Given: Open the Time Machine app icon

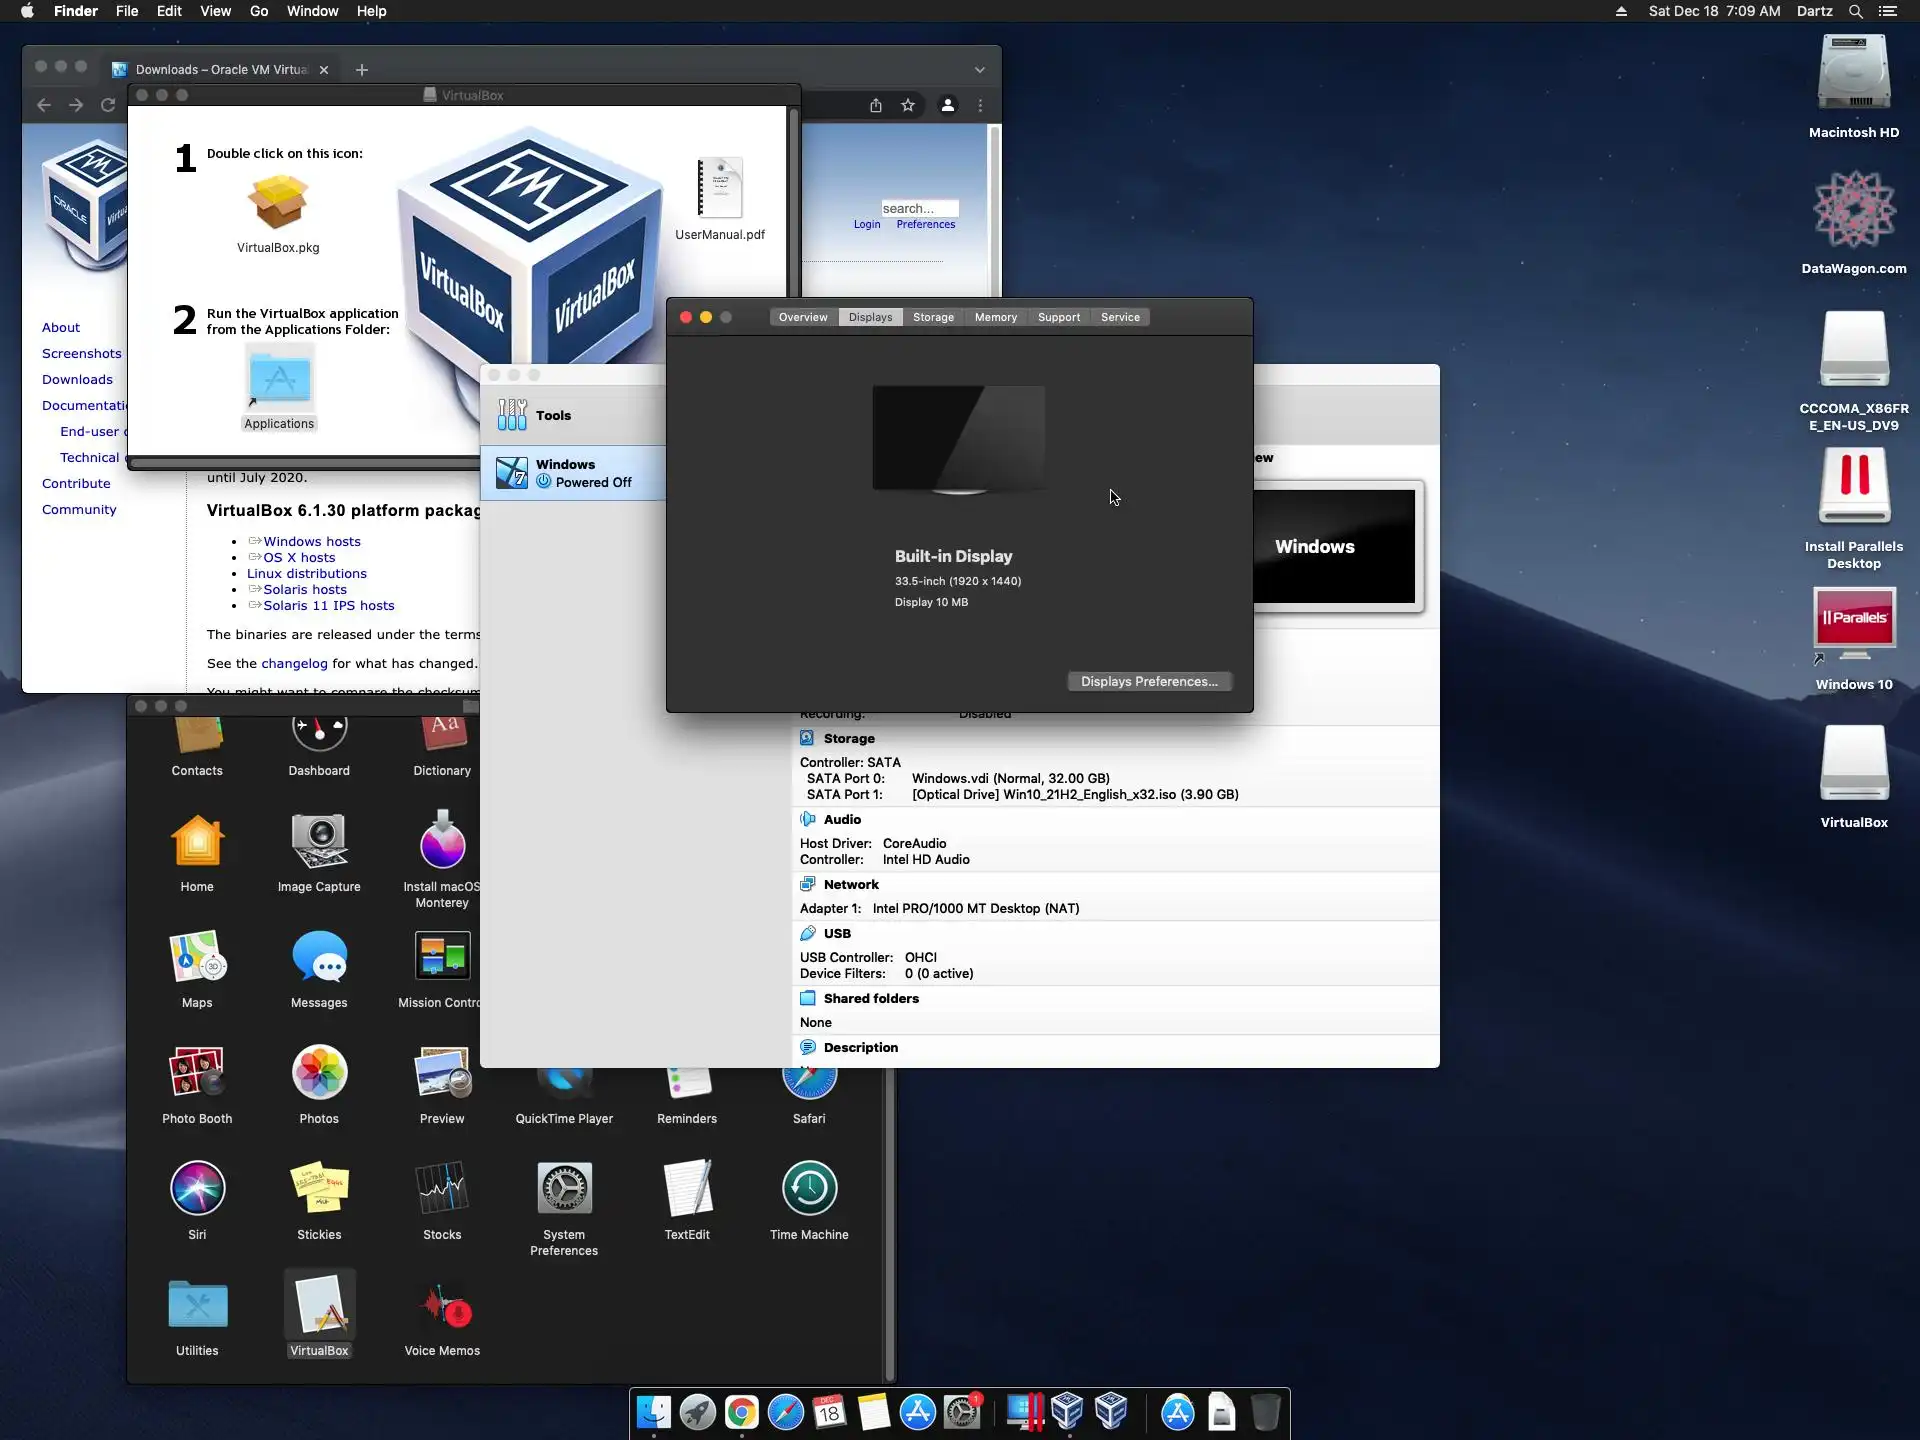Looking at the screenshot, I should pyautogui.click(x=809, y=1189).
